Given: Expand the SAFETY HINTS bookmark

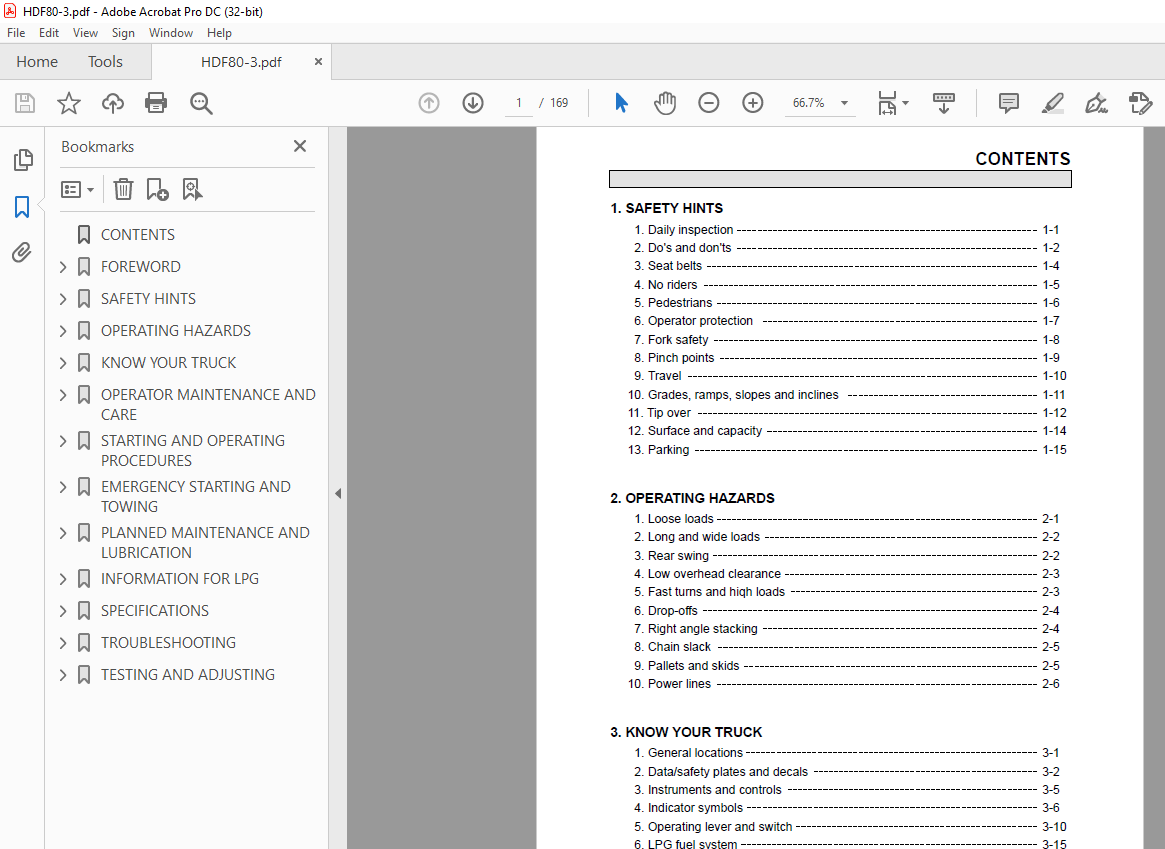Looking at the screenshot, I should [x=63, y=299].
